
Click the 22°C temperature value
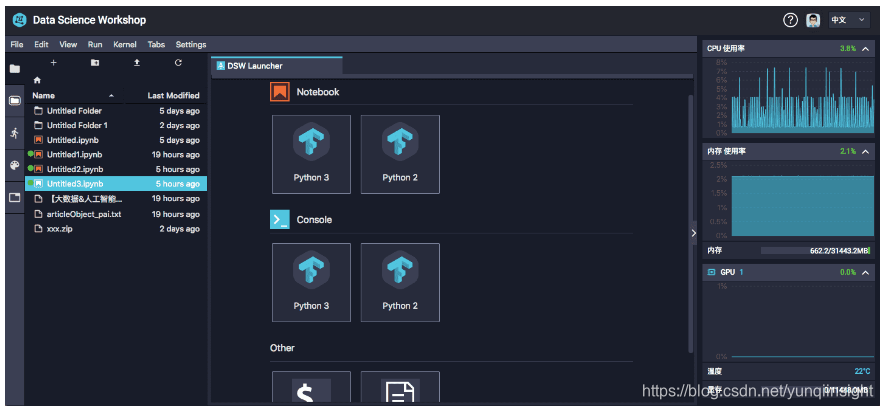(x=862, y=371)
